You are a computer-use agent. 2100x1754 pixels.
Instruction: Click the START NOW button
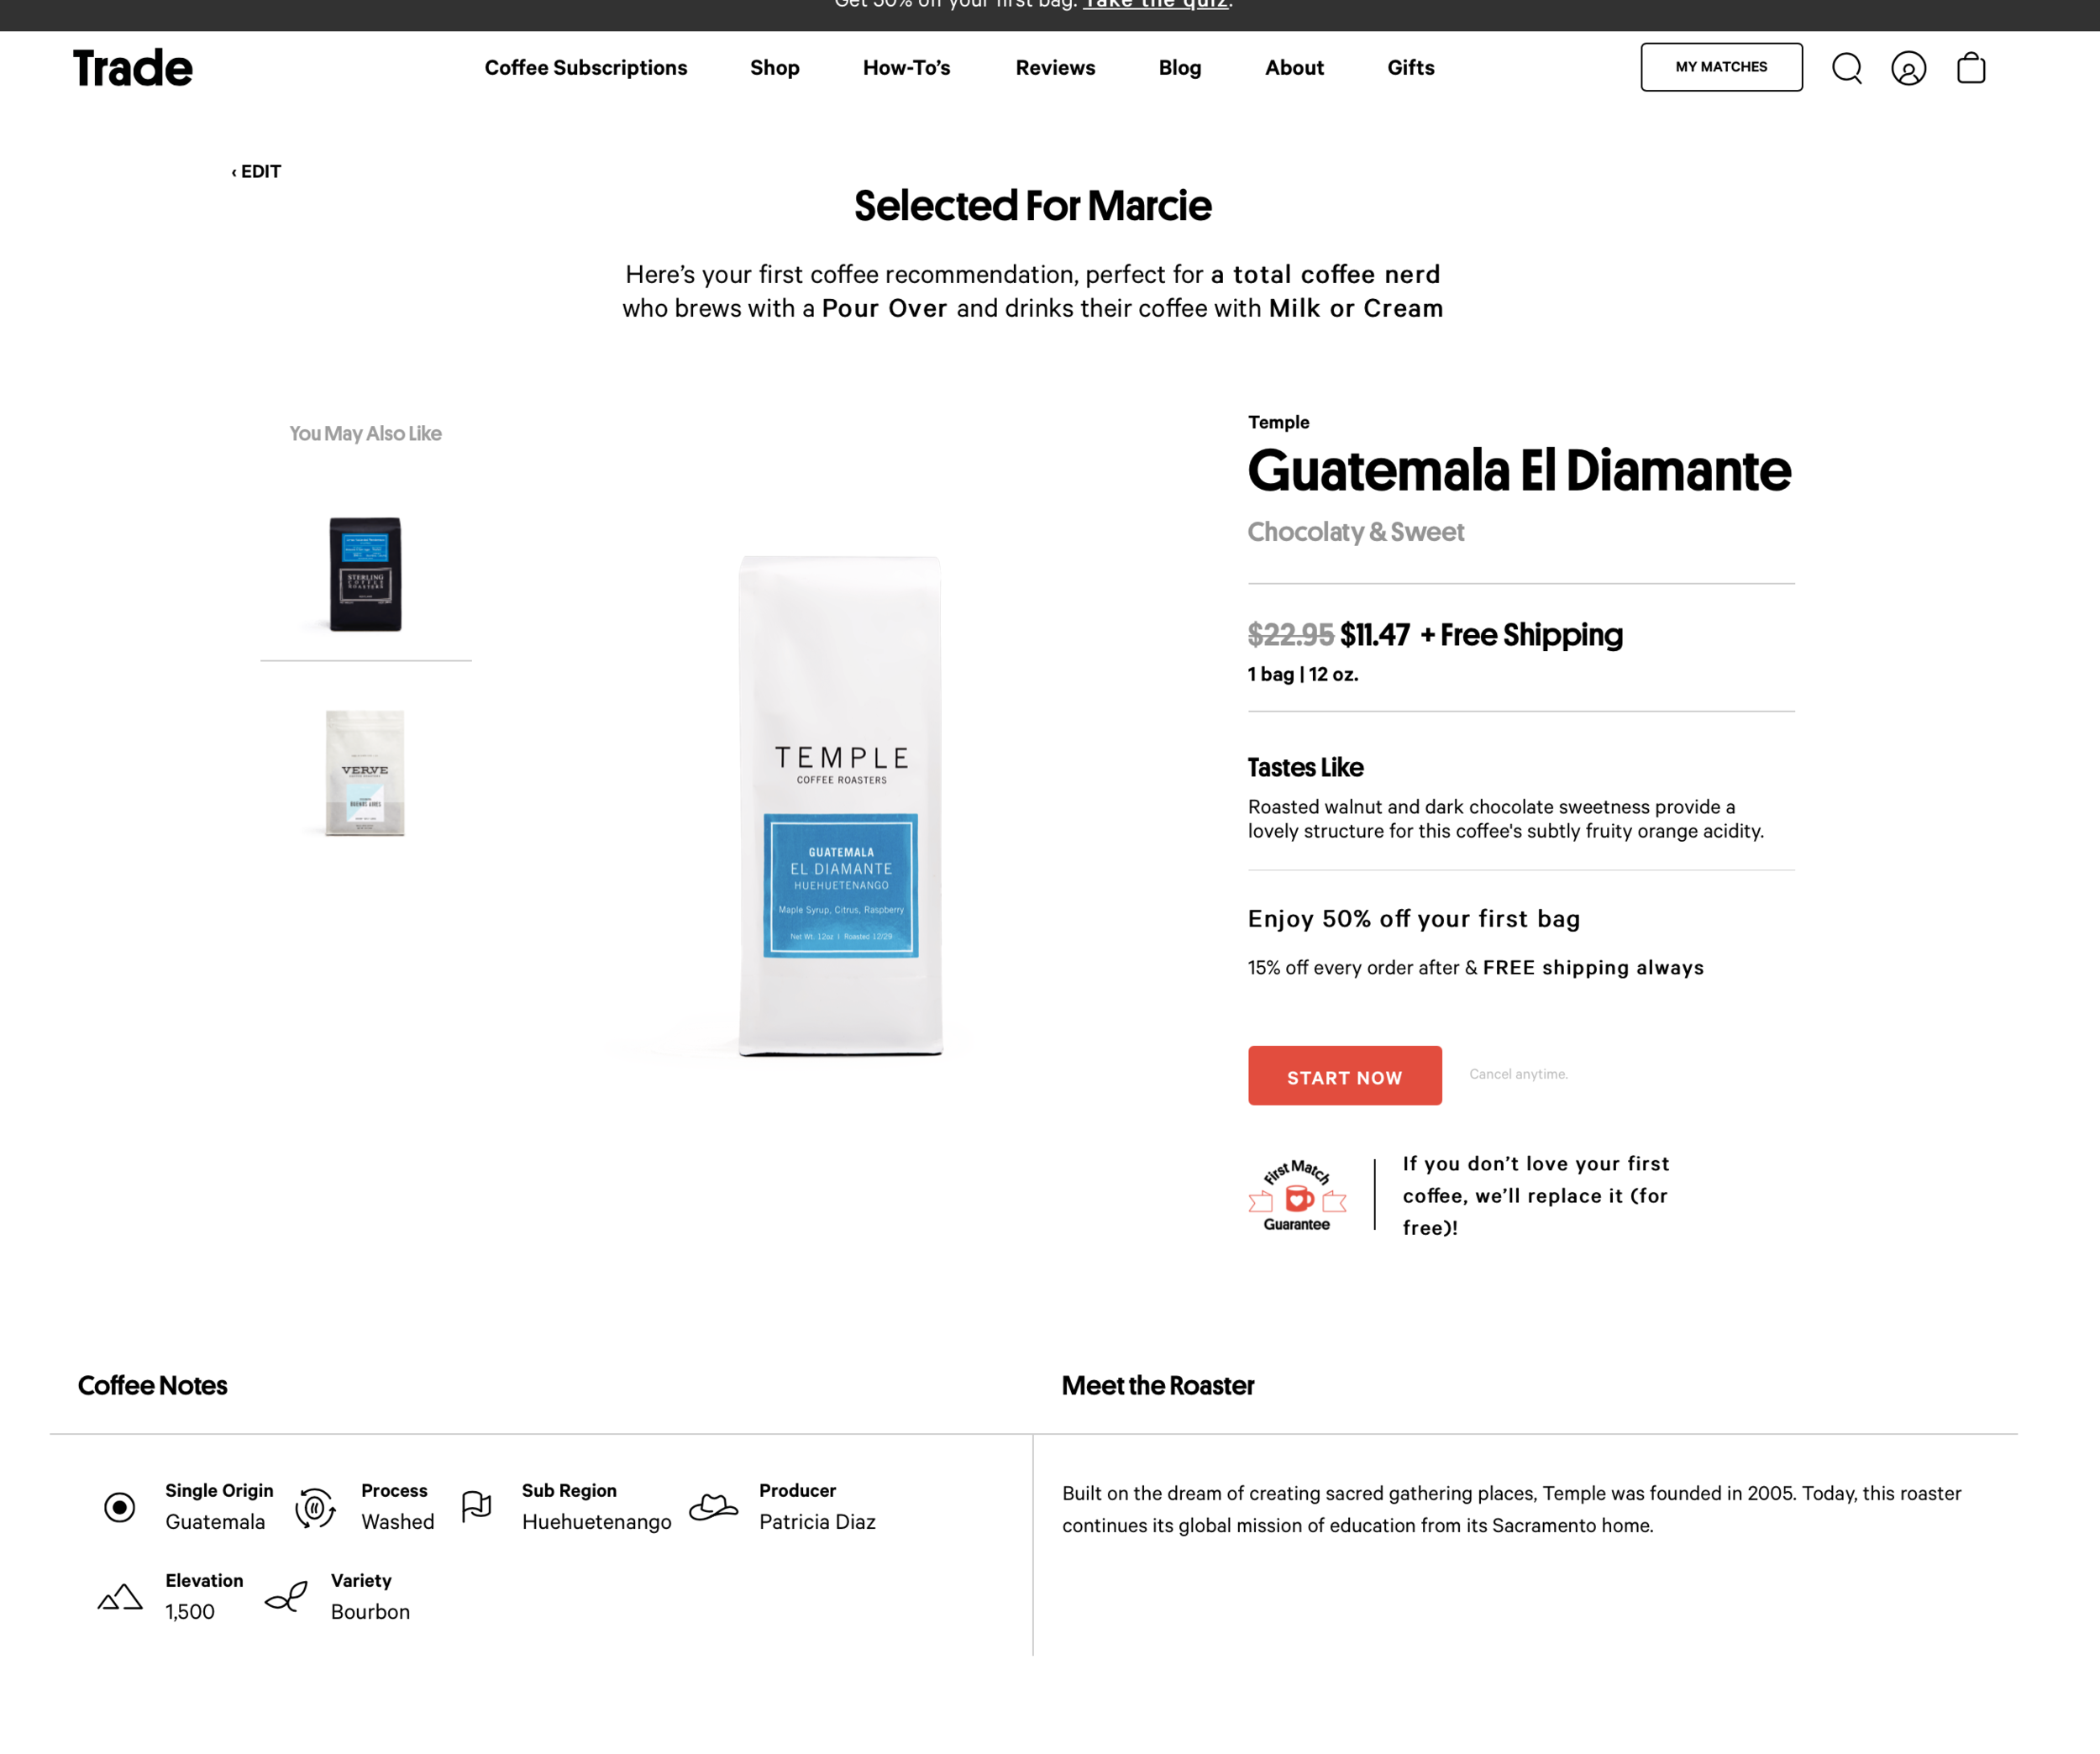coord(1345,1076)
